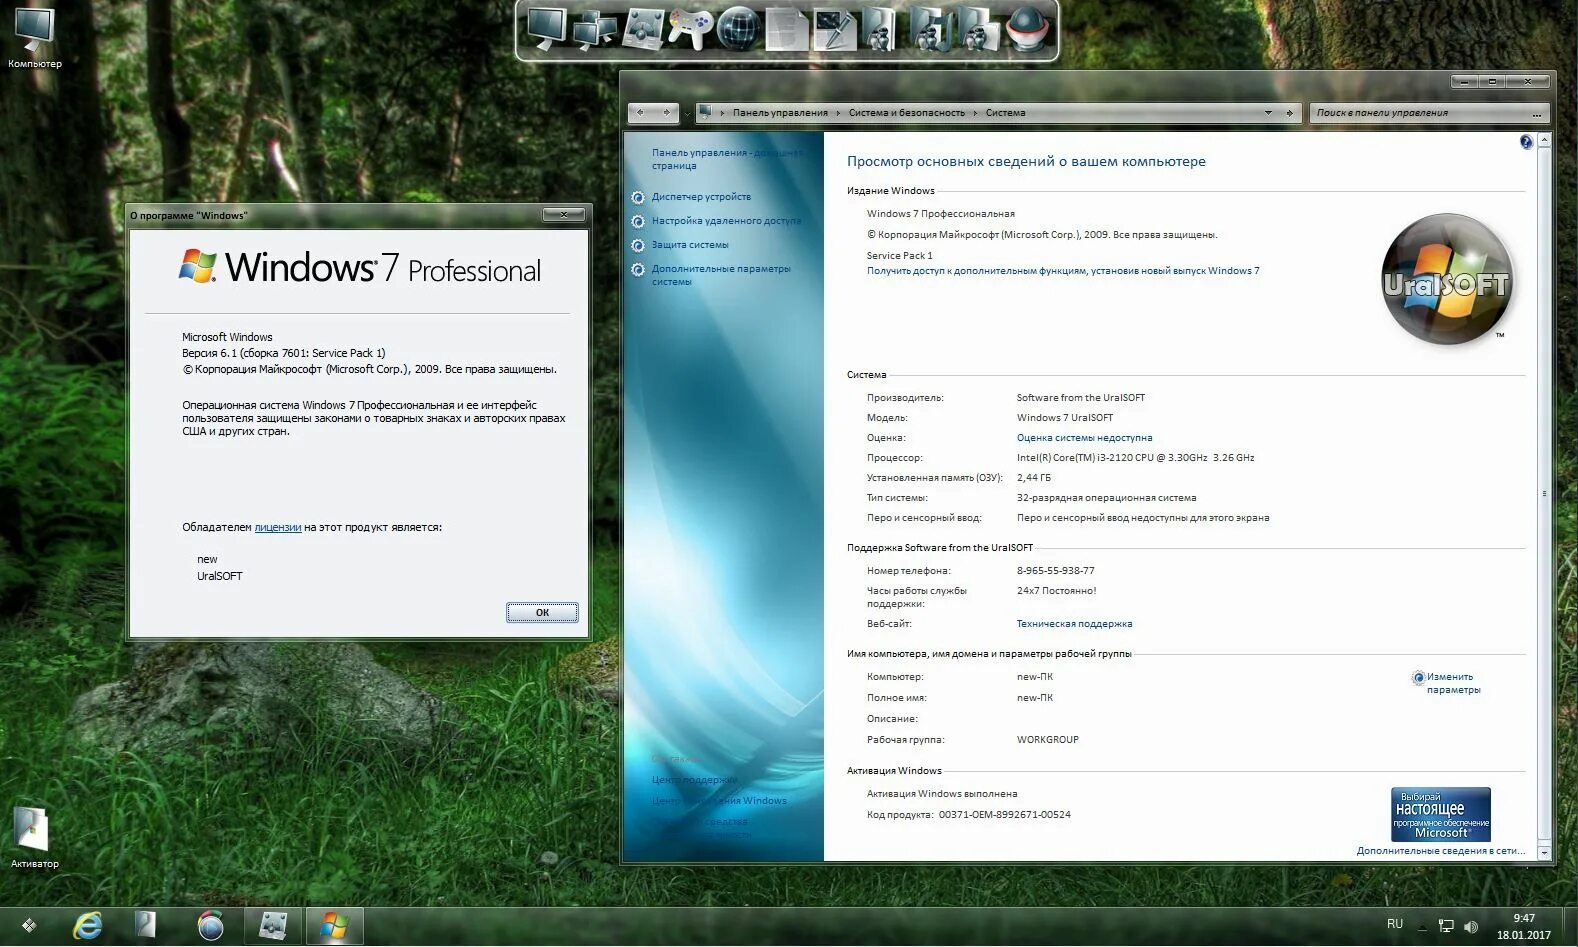Click the refresh arrow beside the address bar
Viewport: 1578px width, 947px height.
(x=1290, y=113)
